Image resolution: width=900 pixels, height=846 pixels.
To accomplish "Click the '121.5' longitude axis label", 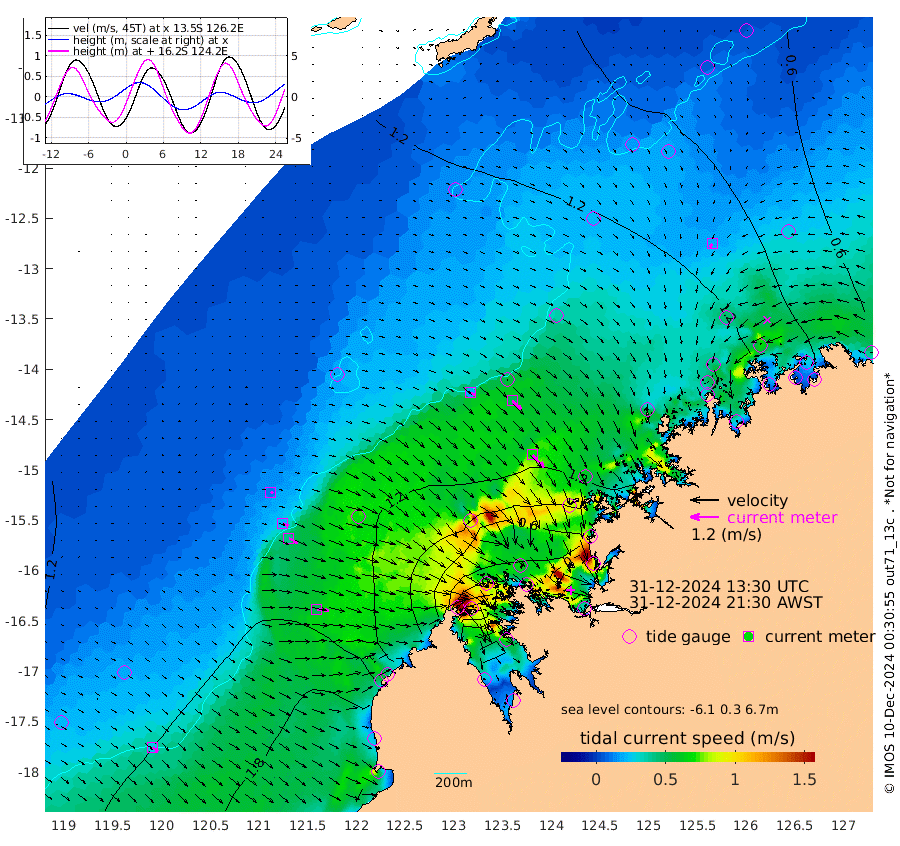I will [x=308, y=825].
